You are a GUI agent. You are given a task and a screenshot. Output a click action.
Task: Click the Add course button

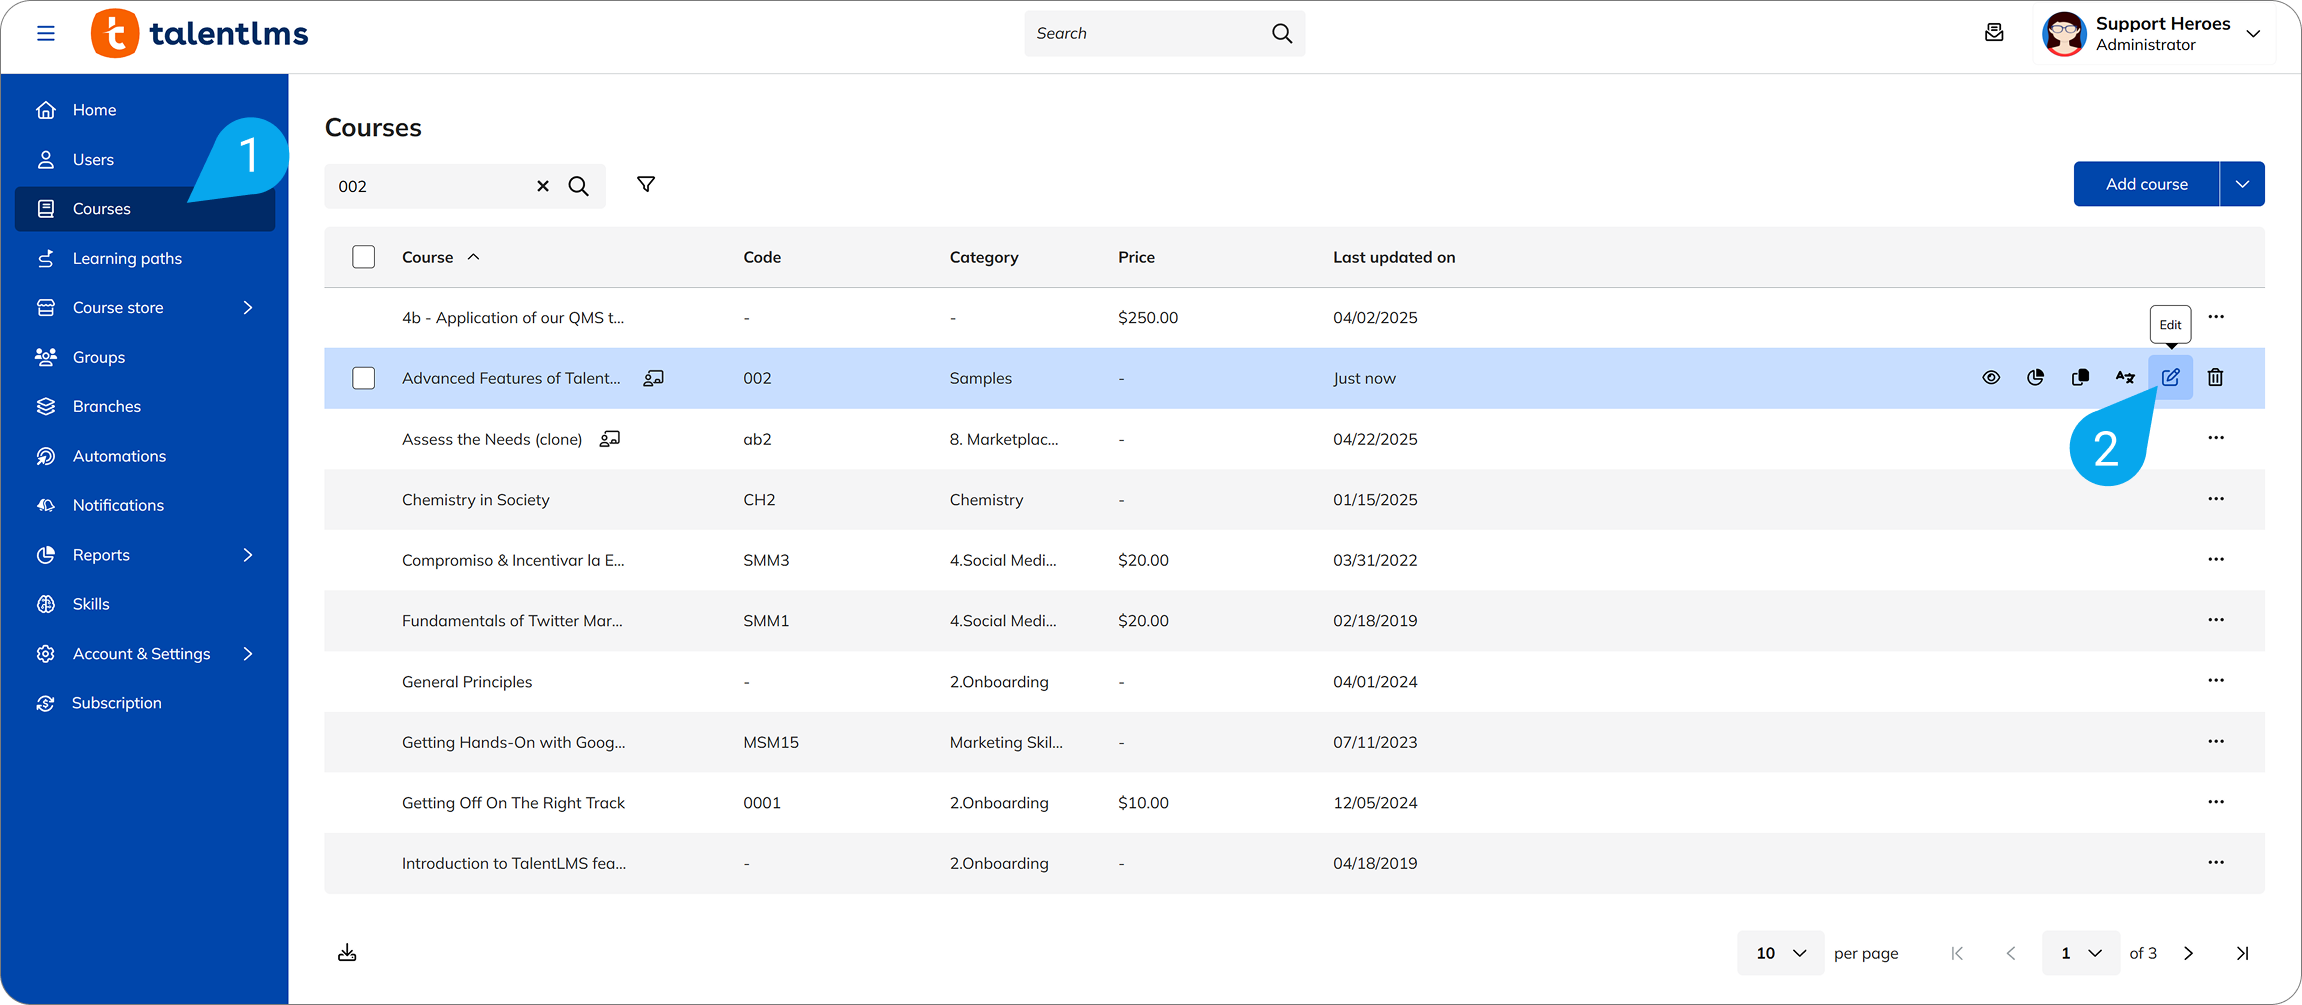(x=2146, y=184)
